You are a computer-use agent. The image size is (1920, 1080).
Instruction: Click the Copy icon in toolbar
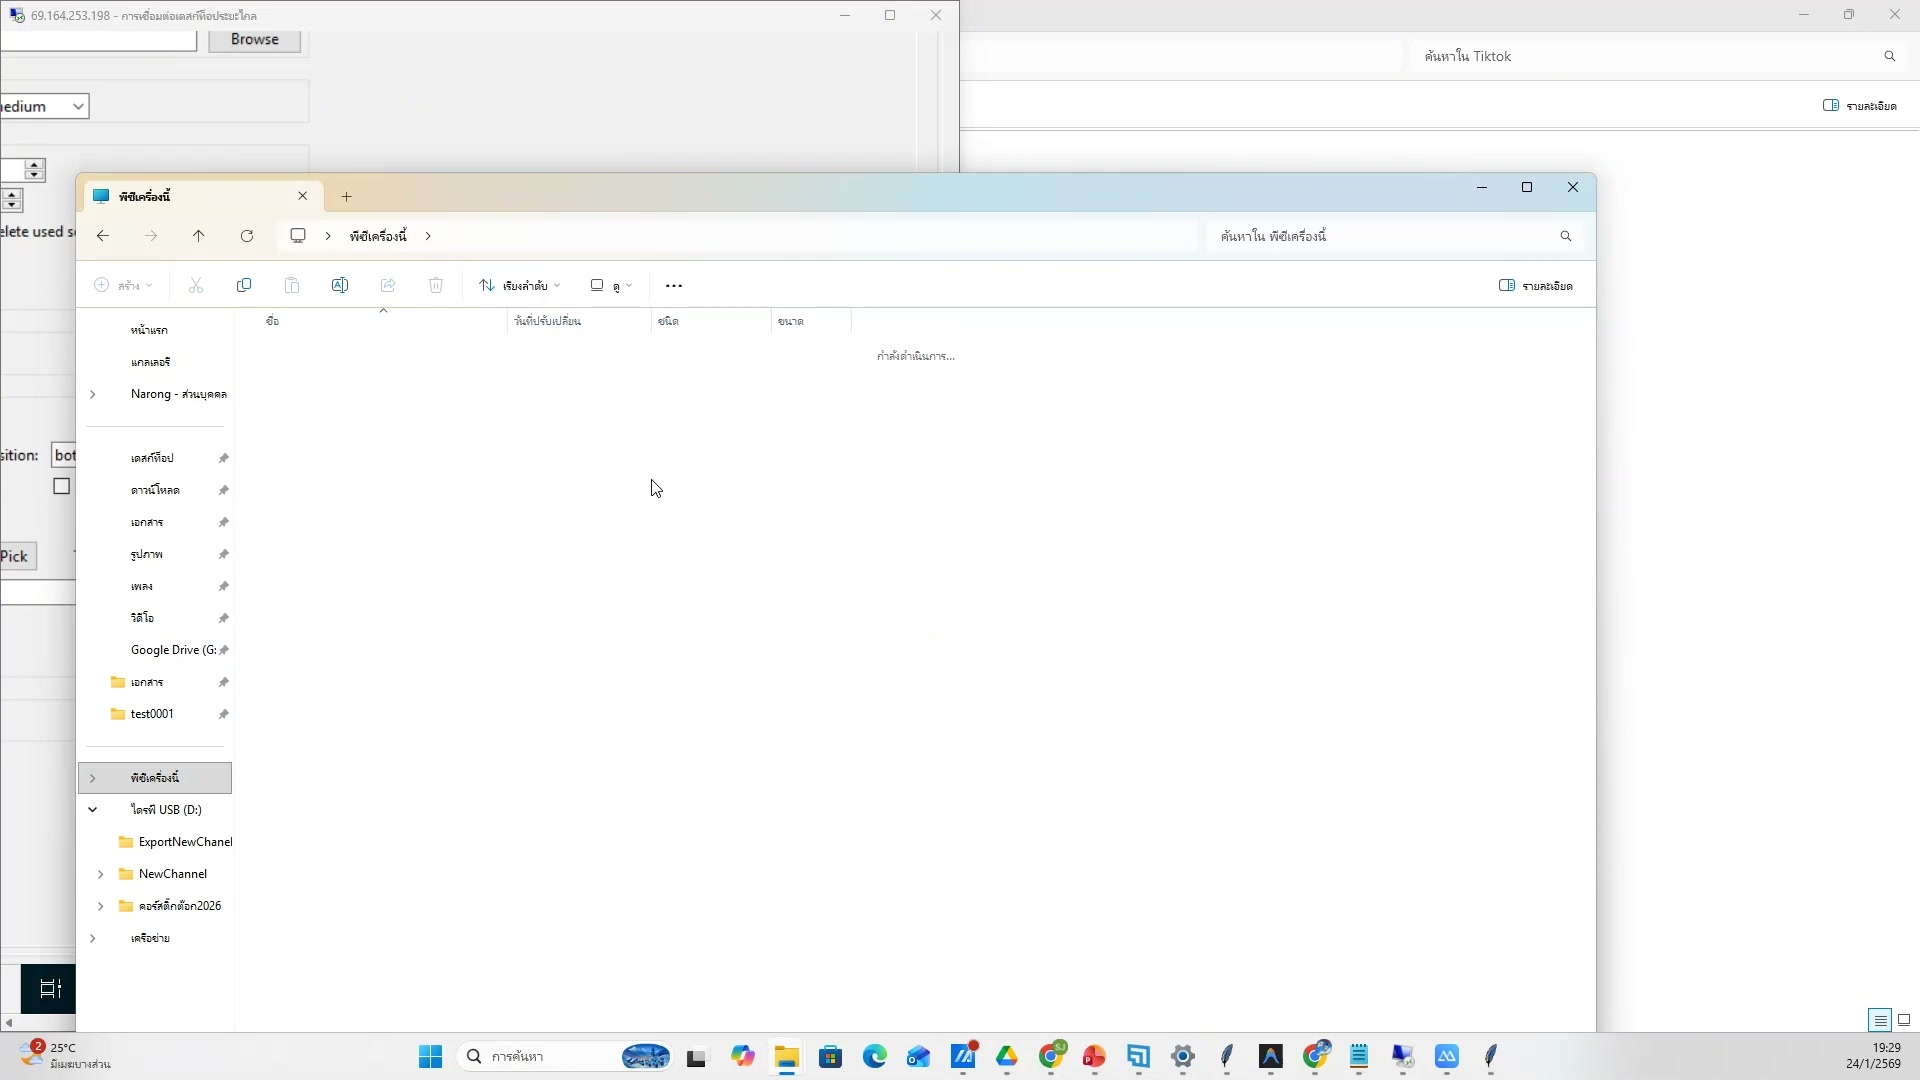(x=244, y=286)
